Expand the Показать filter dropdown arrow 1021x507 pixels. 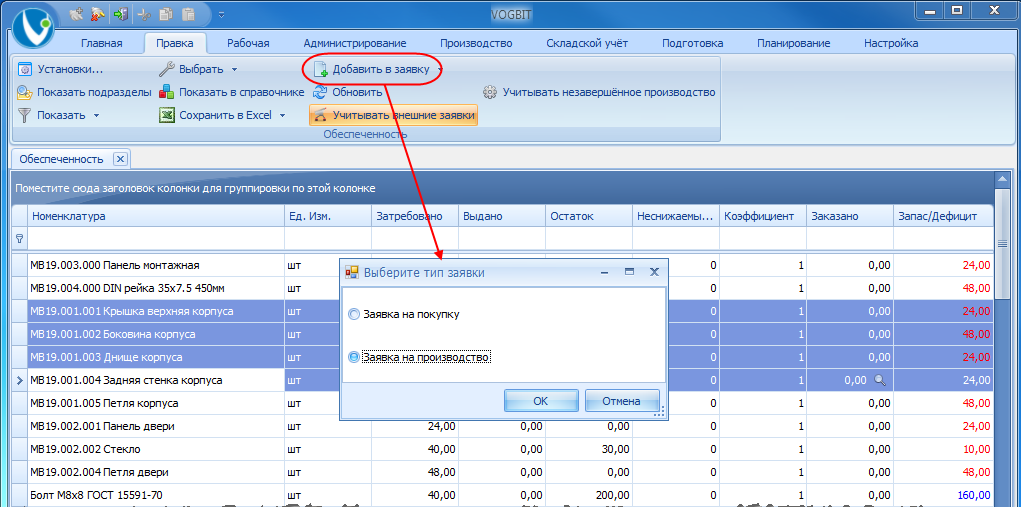pyautogui.click(x=96, y=116)
